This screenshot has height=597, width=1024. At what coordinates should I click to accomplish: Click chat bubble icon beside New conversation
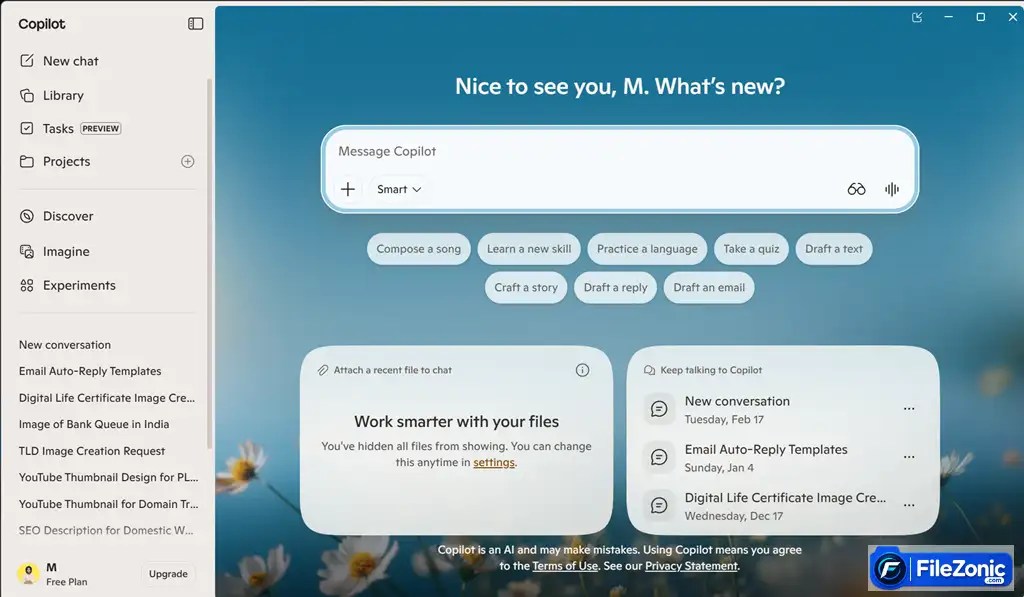pyautogui.click(x=659, y=409)
